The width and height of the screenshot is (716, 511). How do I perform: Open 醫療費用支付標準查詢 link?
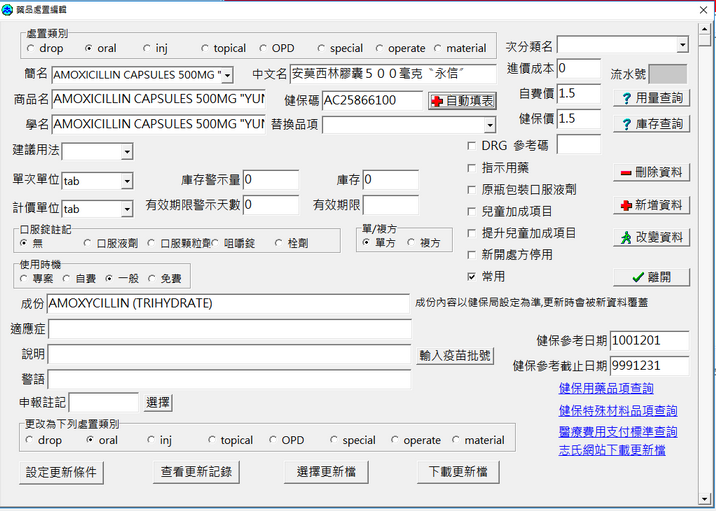pos(618,432)
